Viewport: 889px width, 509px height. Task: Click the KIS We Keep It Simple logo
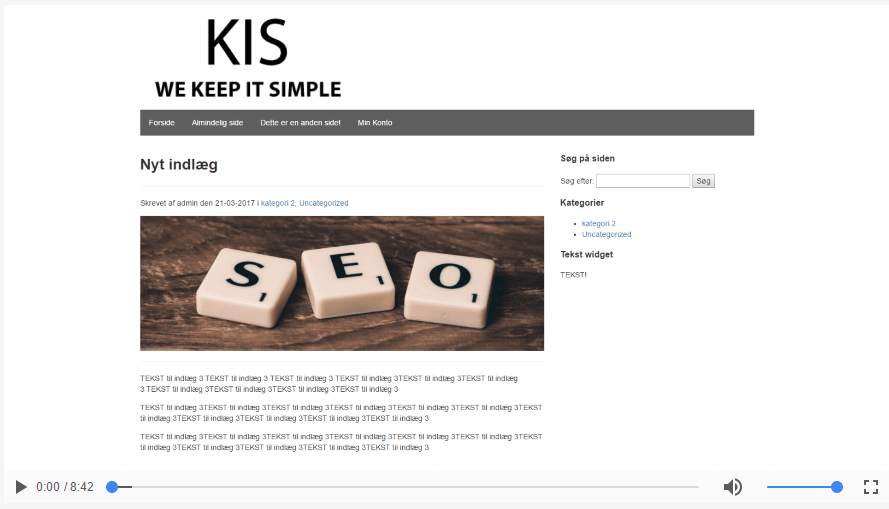[248, 58]
